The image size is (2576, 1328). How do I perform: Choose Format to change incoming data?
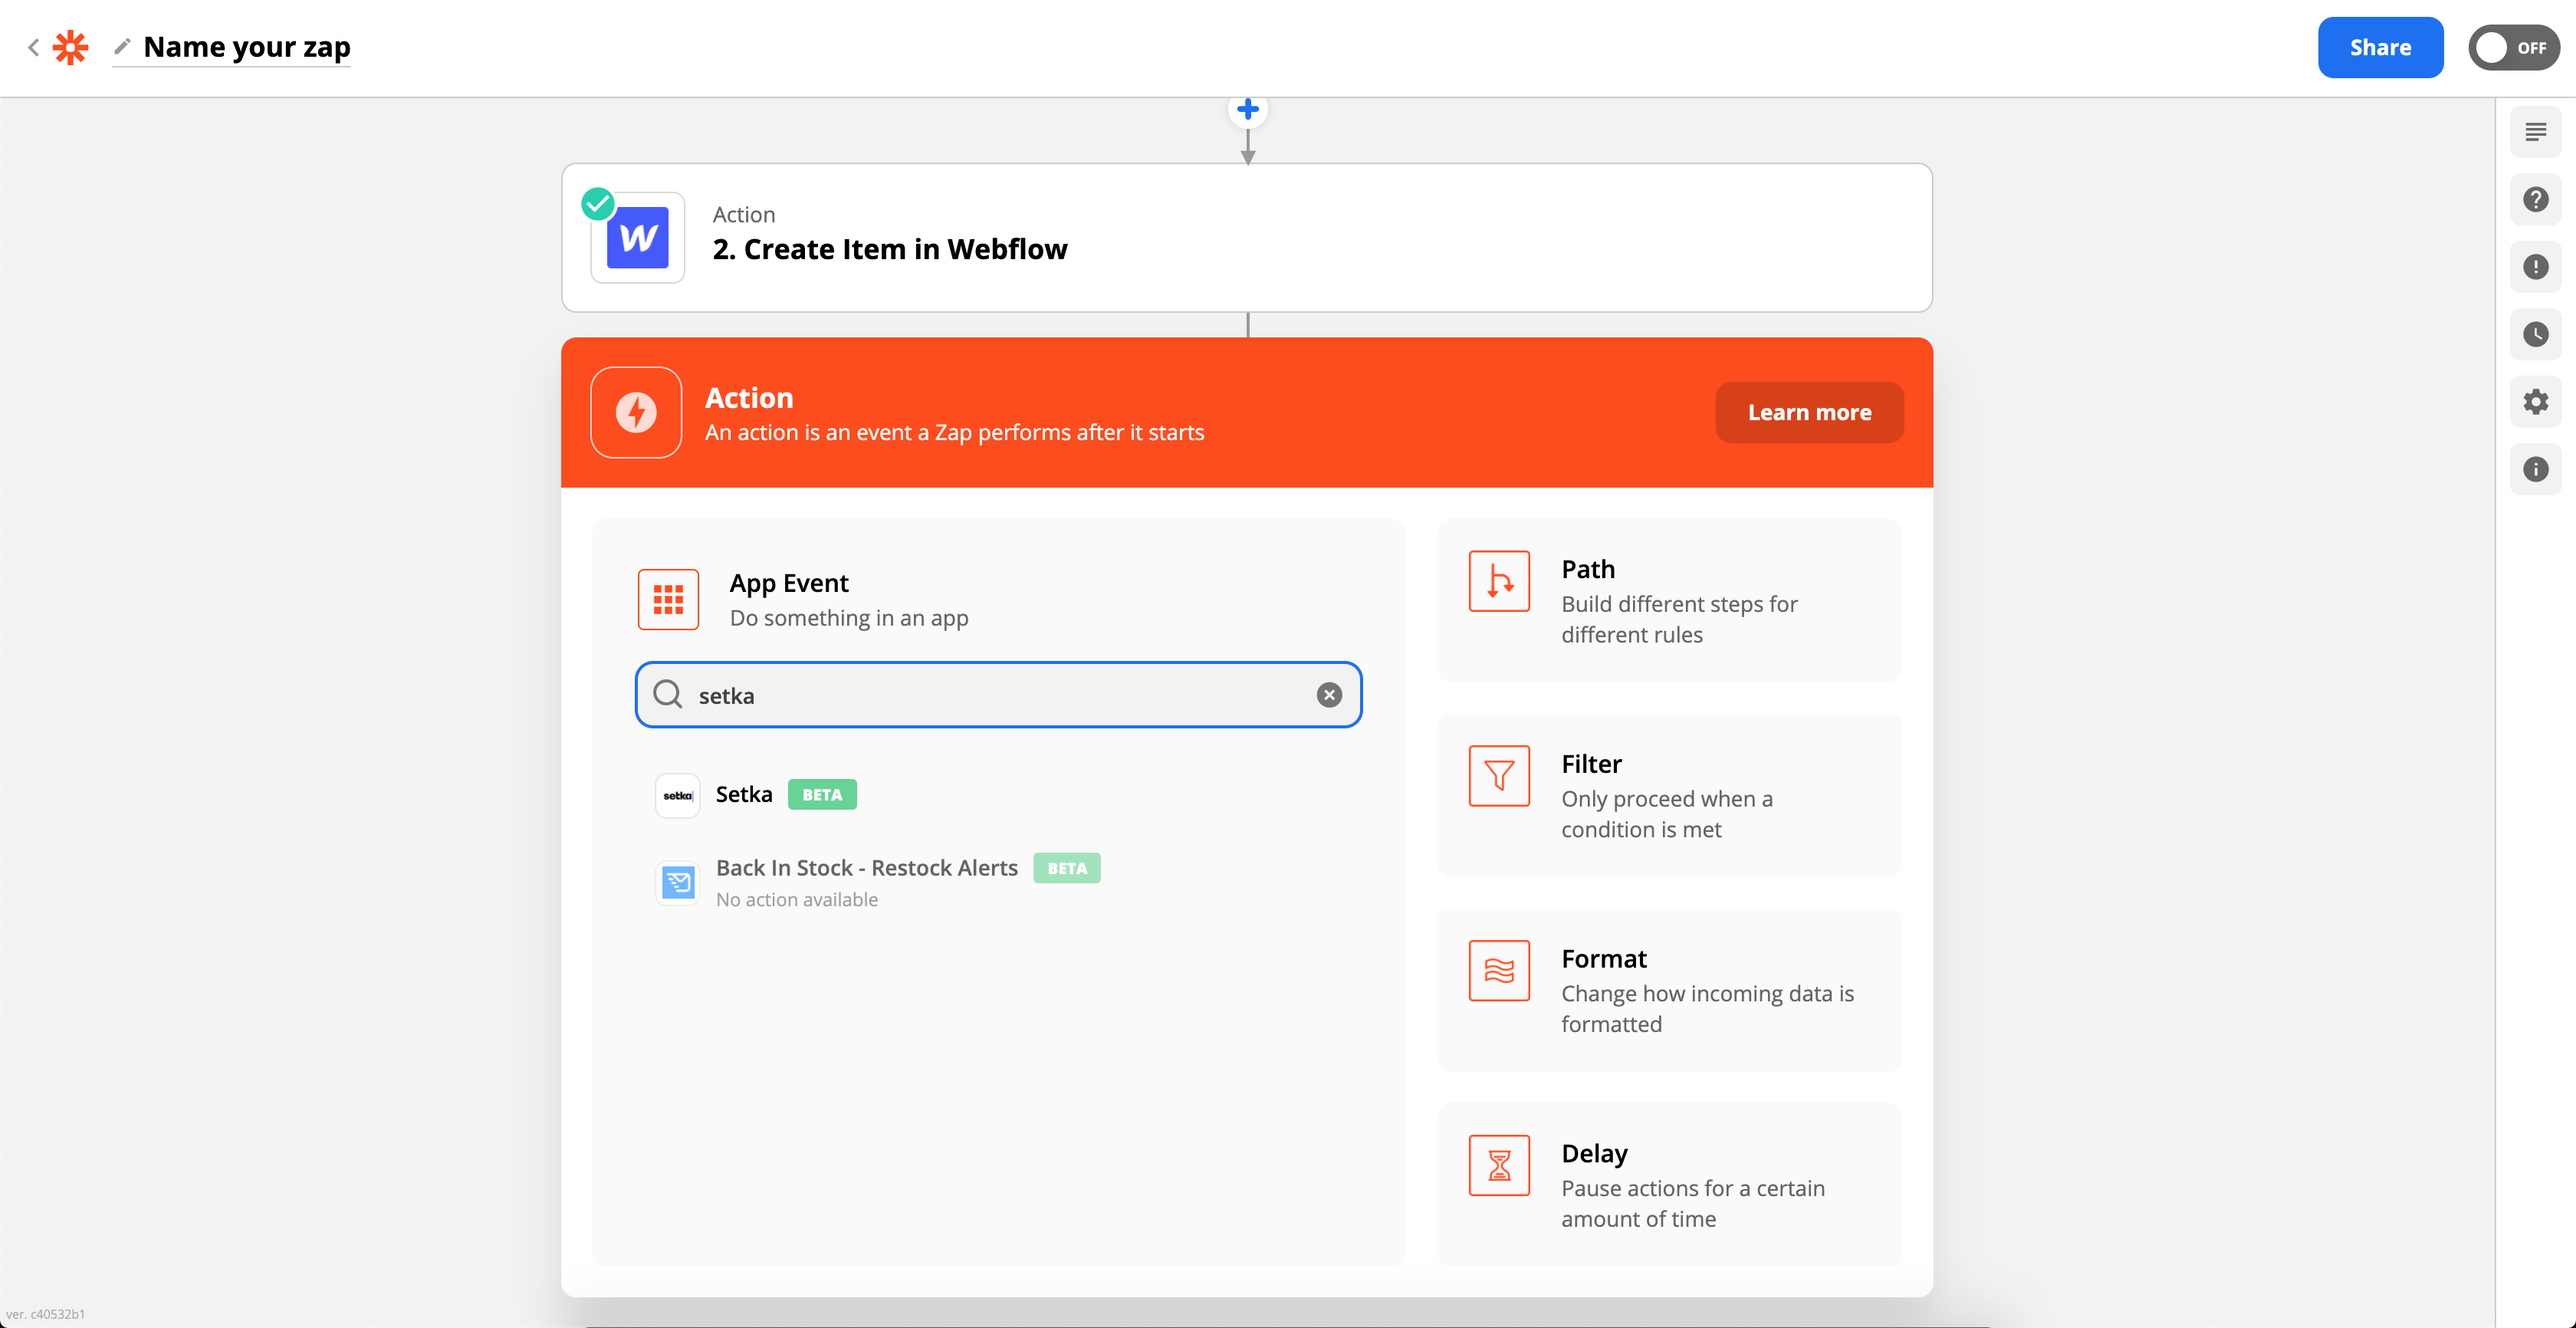coord(1668,990)
